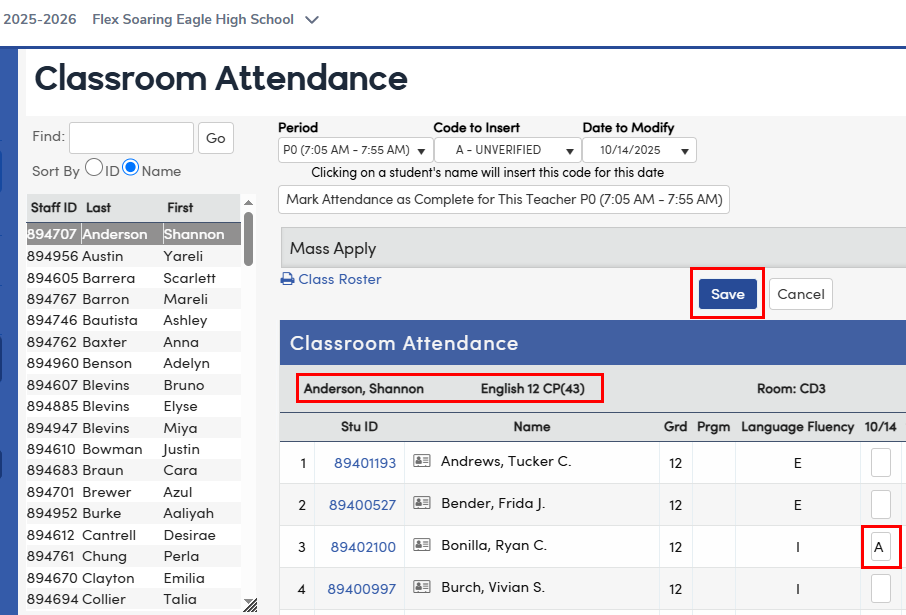The height and width of the screenshot is (615, 906).
Task: Open the Date to Modify dropdown
Action: (639, 150)
